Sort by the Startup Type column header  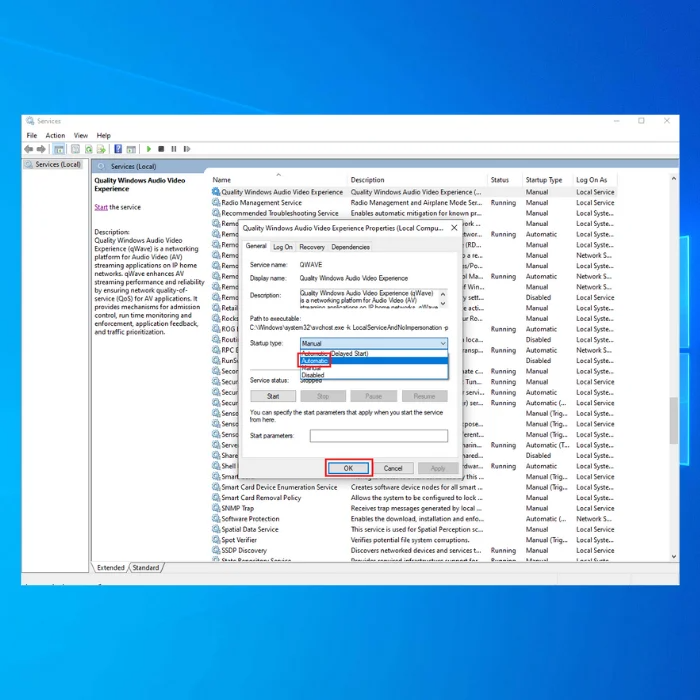pos(548,180)
